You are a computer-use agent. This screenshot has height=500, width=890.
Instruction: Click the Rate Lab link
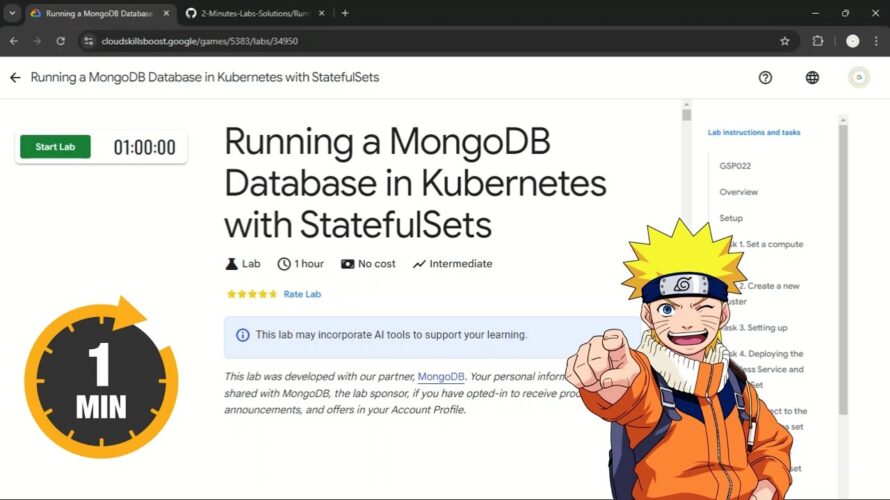click(x=302, y=294)
